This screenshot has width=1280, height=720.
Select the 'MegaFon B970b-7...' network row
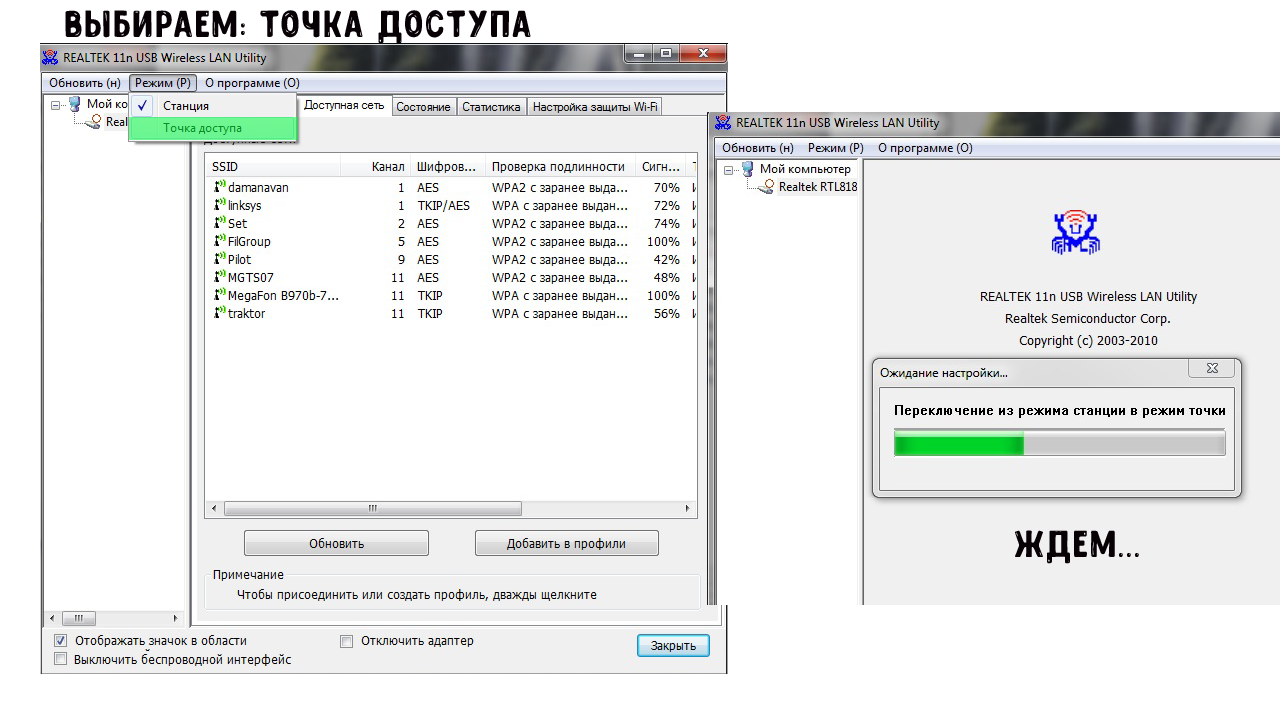(451, 295)
